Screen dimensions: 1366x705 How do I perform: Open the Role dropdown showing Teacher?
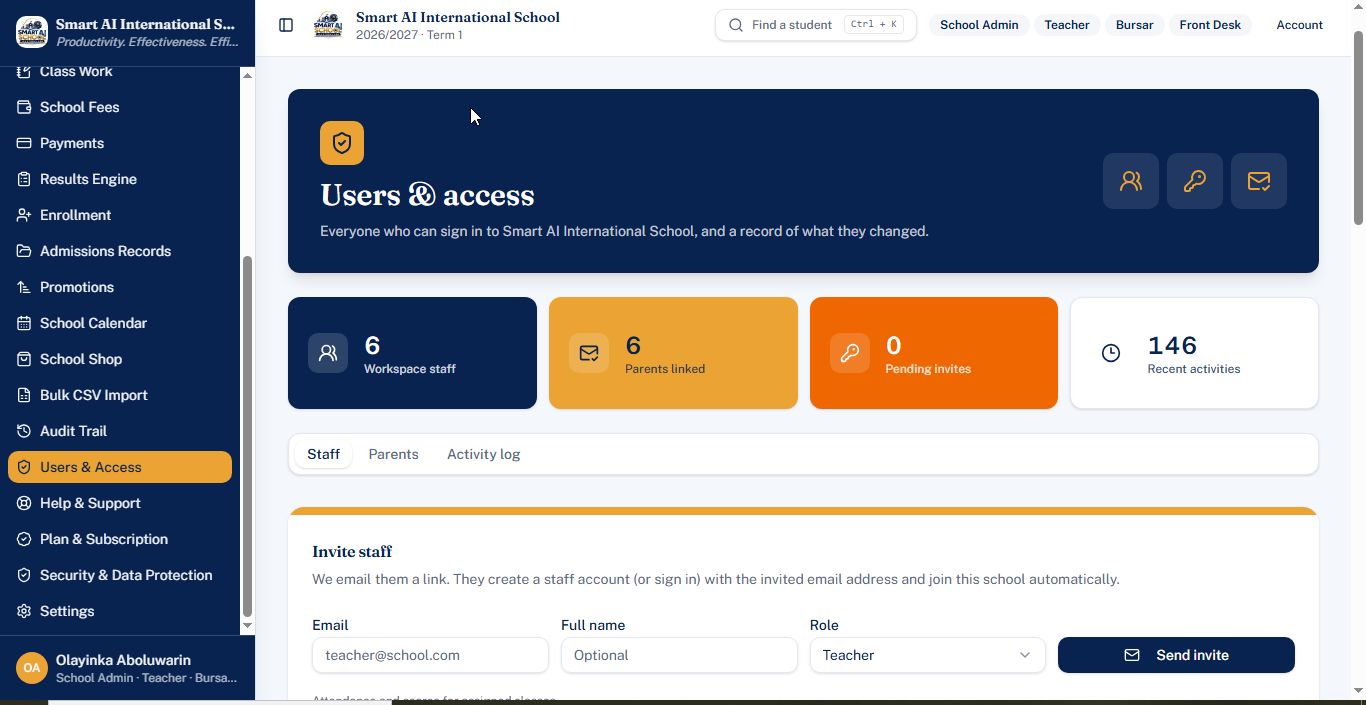927,655
